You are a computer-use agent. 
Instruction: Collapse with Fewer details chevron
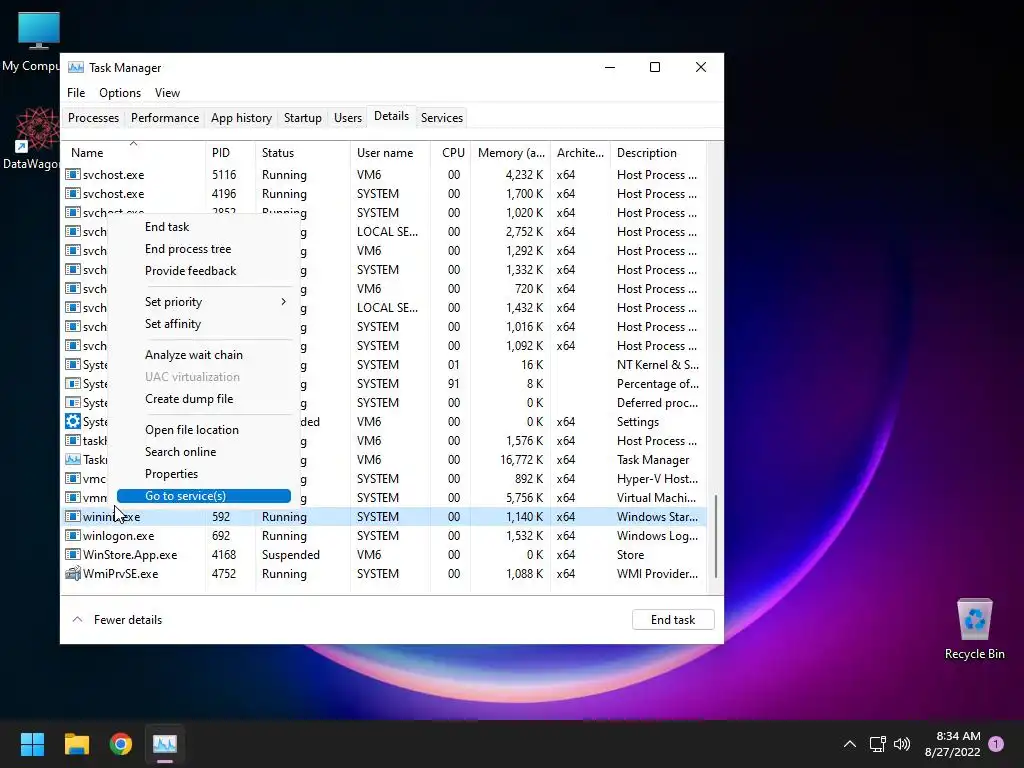tap(77, 619)
